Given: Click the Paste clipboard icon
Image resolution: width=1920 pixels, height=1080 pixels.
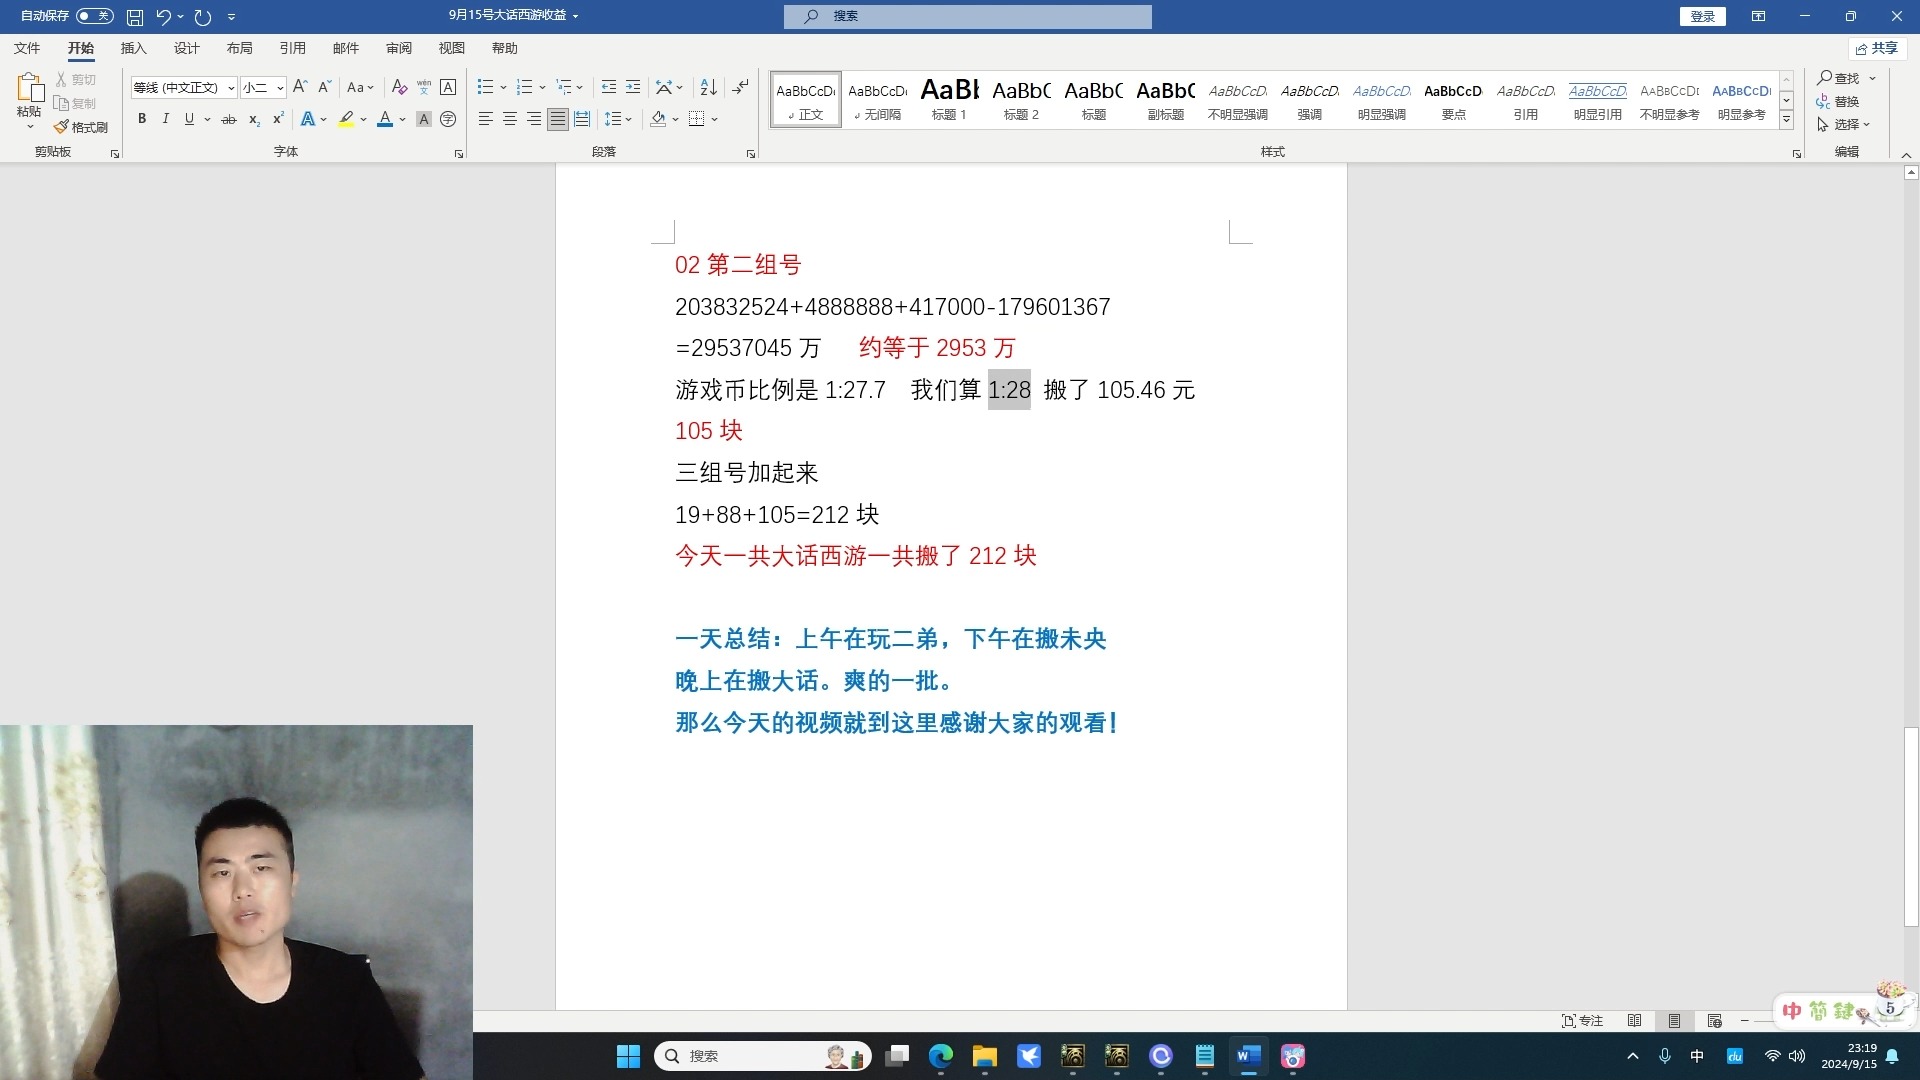Looking at the screenshot, I should point(30,88).
